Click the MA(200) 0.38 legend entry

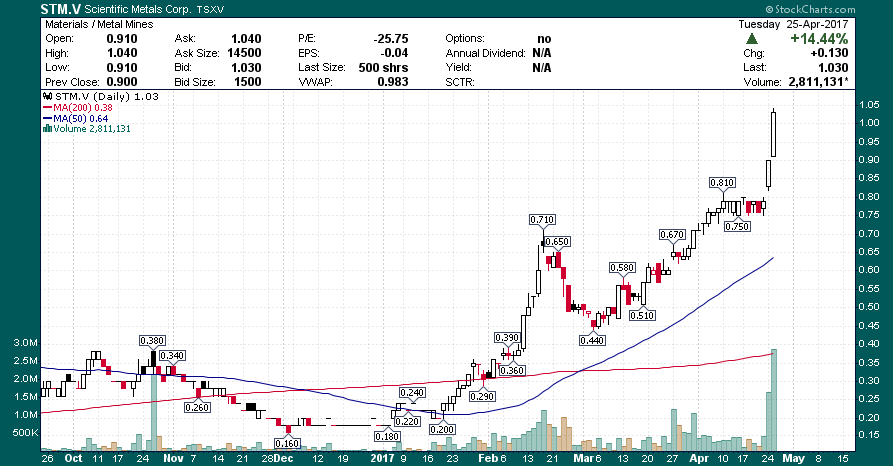(78, 108)
